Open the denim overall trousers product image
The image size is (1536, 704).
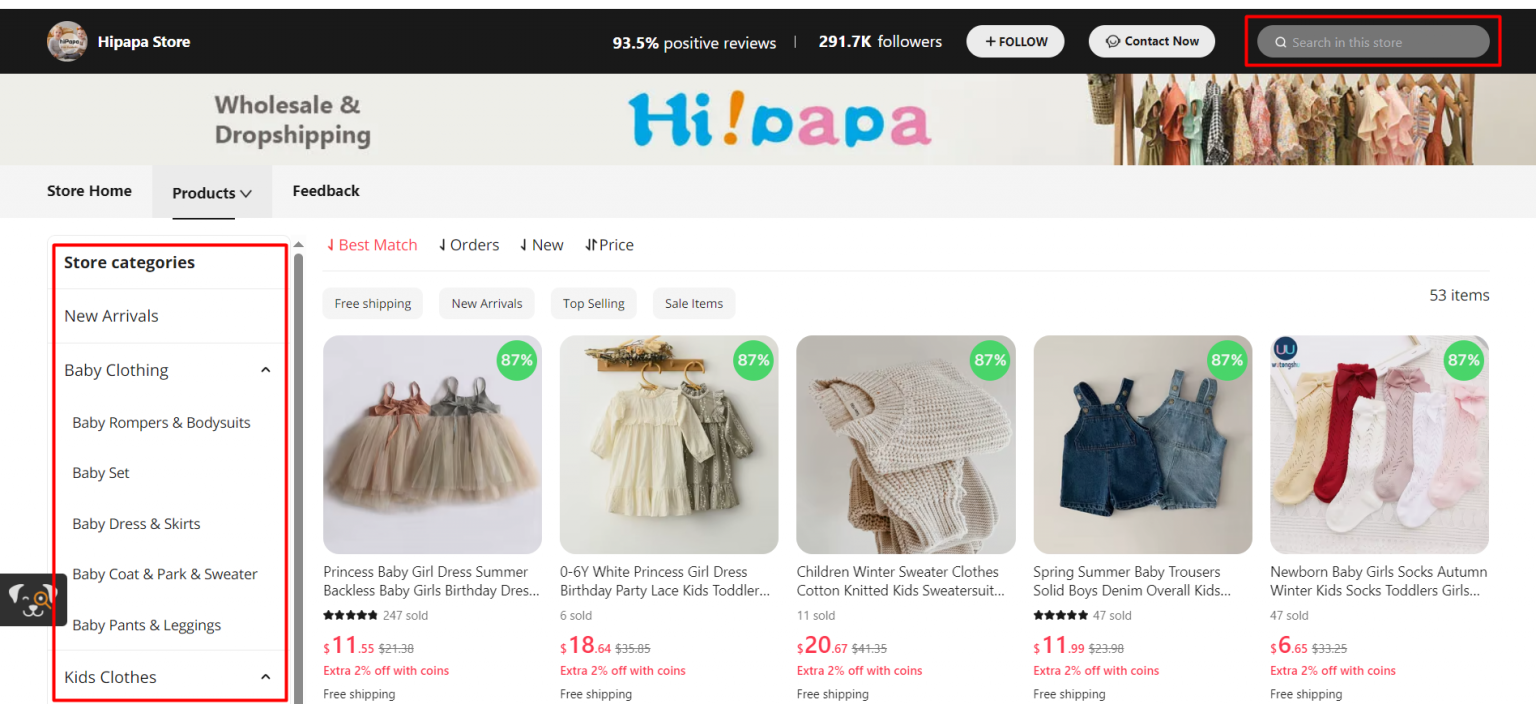[x=1142, y=444]
